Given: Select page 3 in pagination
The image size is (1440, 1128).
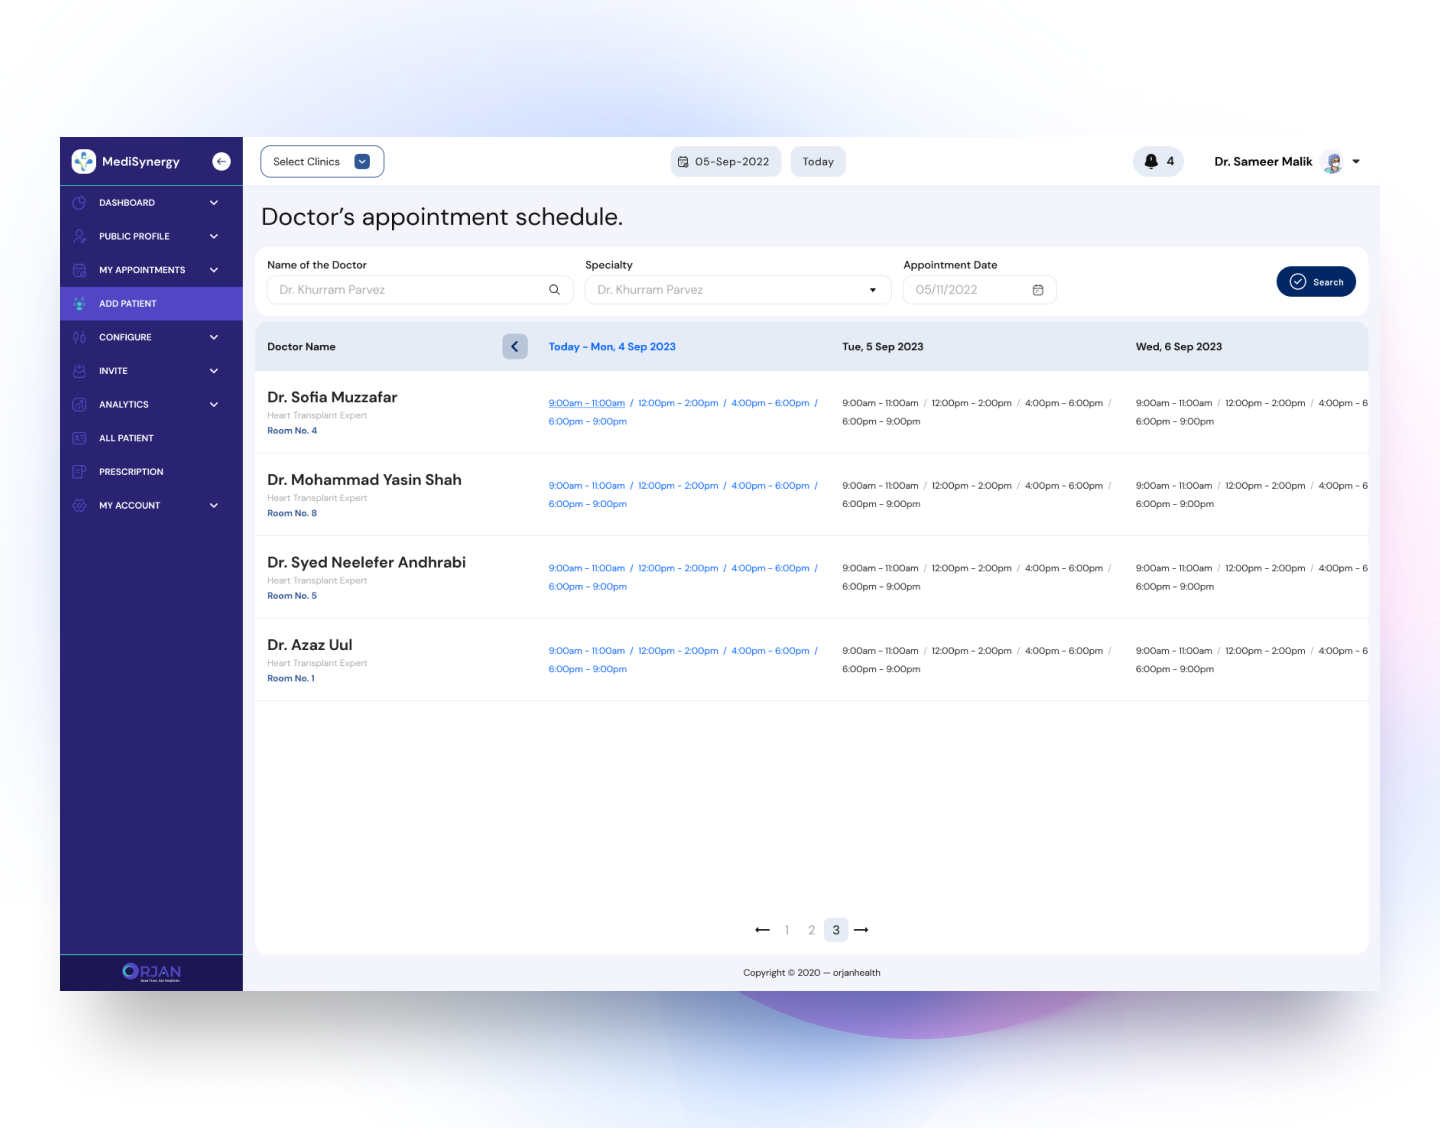Looking at the screenshot, I should tap(836, 930).
